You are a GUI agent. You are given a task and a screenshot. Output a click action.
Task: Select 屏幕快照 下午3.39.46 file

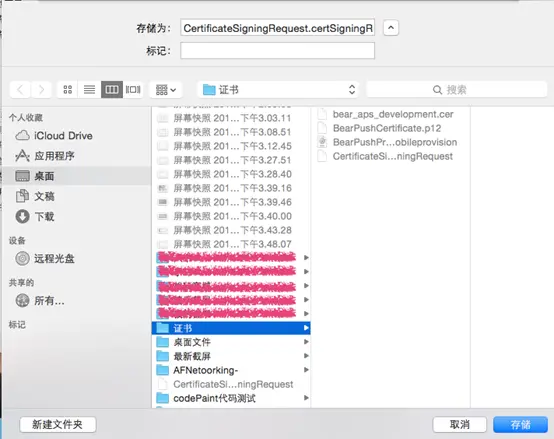[231, 202]
